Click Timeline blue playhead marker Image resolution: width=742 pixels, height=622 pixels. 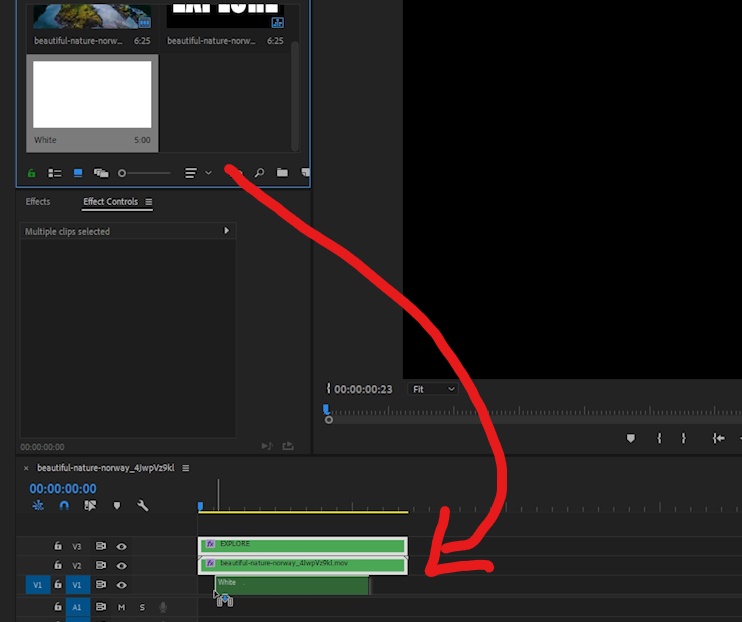200,507
